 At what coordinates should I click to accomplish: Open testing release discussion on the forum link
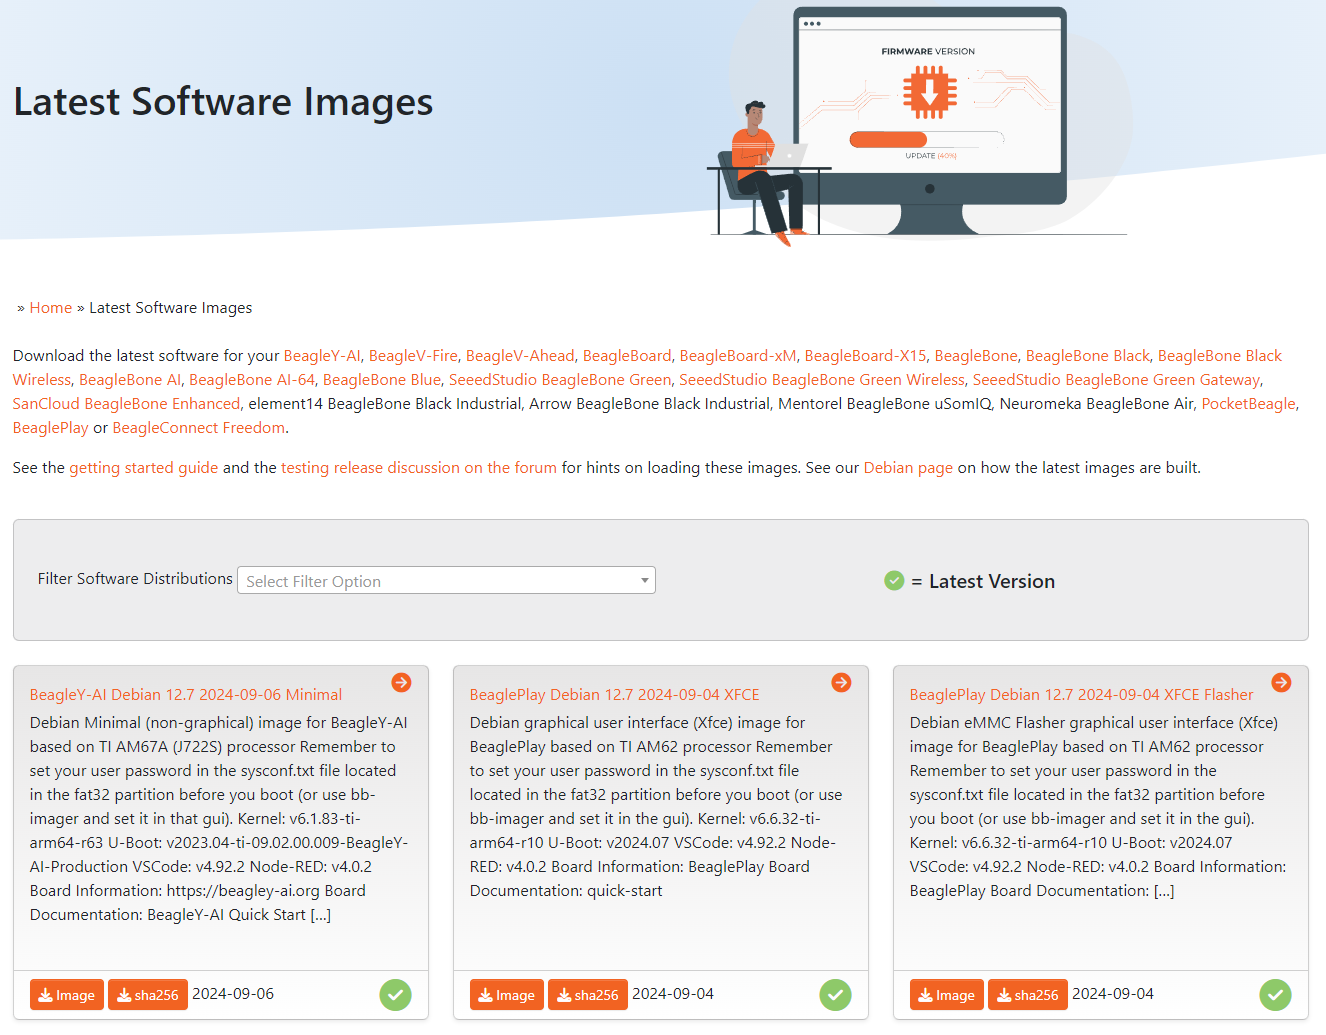(419, 468)
